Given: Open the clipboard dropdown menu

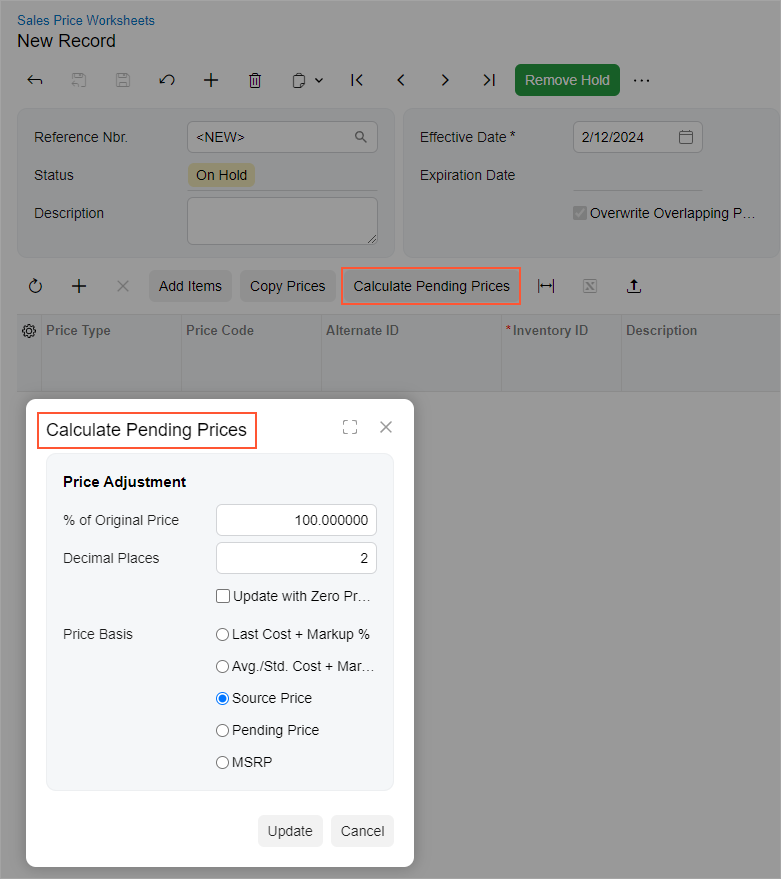Looking at the screenshot, I should click(307, 80).
